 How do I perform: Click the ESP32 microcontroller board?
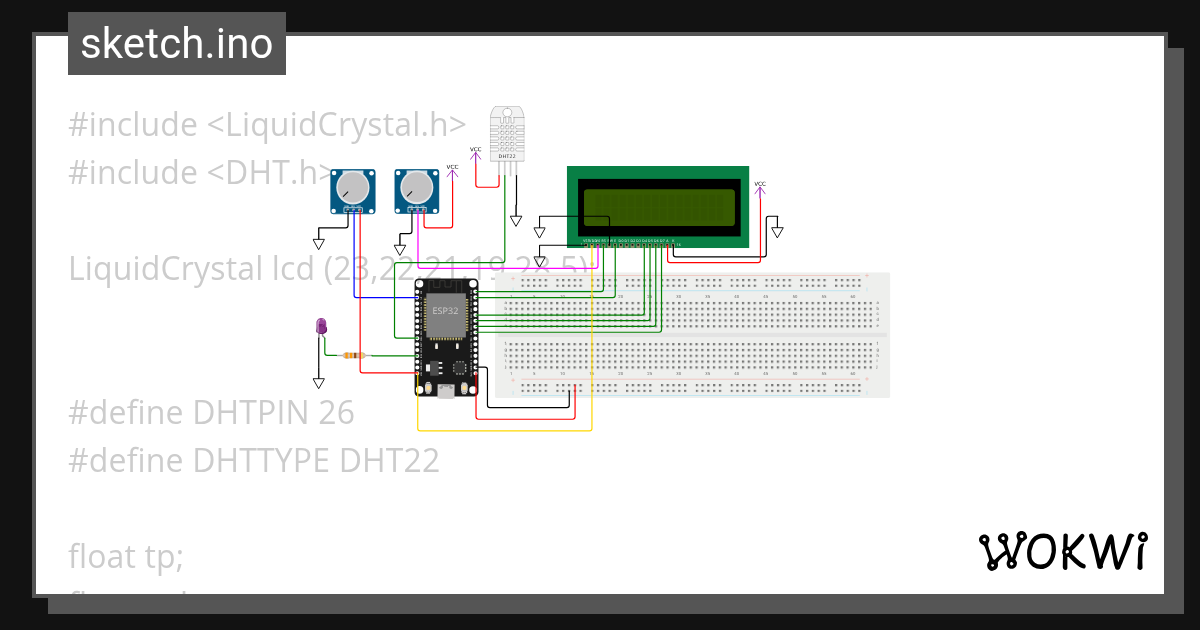point(447,337)
